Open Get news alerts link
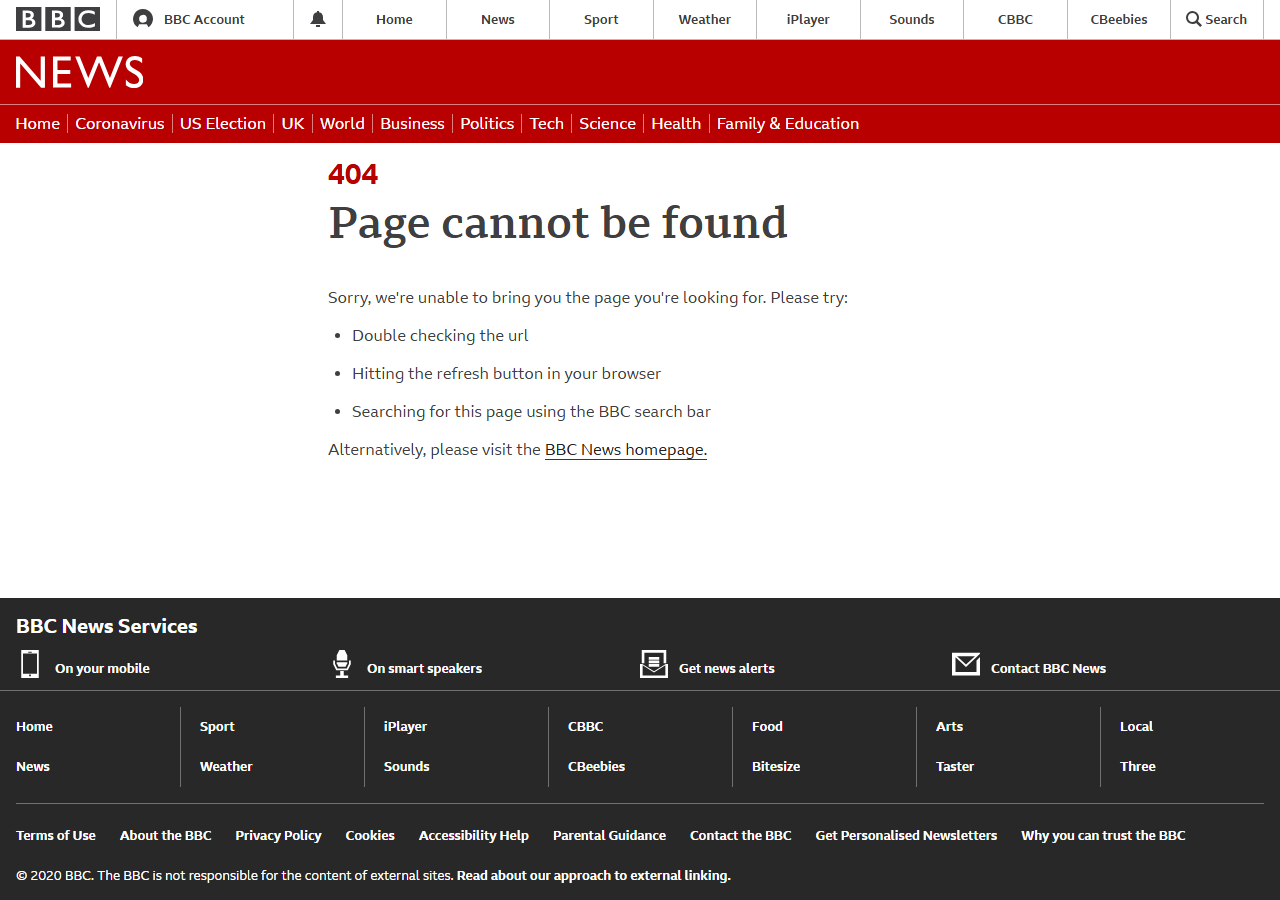 727,668
